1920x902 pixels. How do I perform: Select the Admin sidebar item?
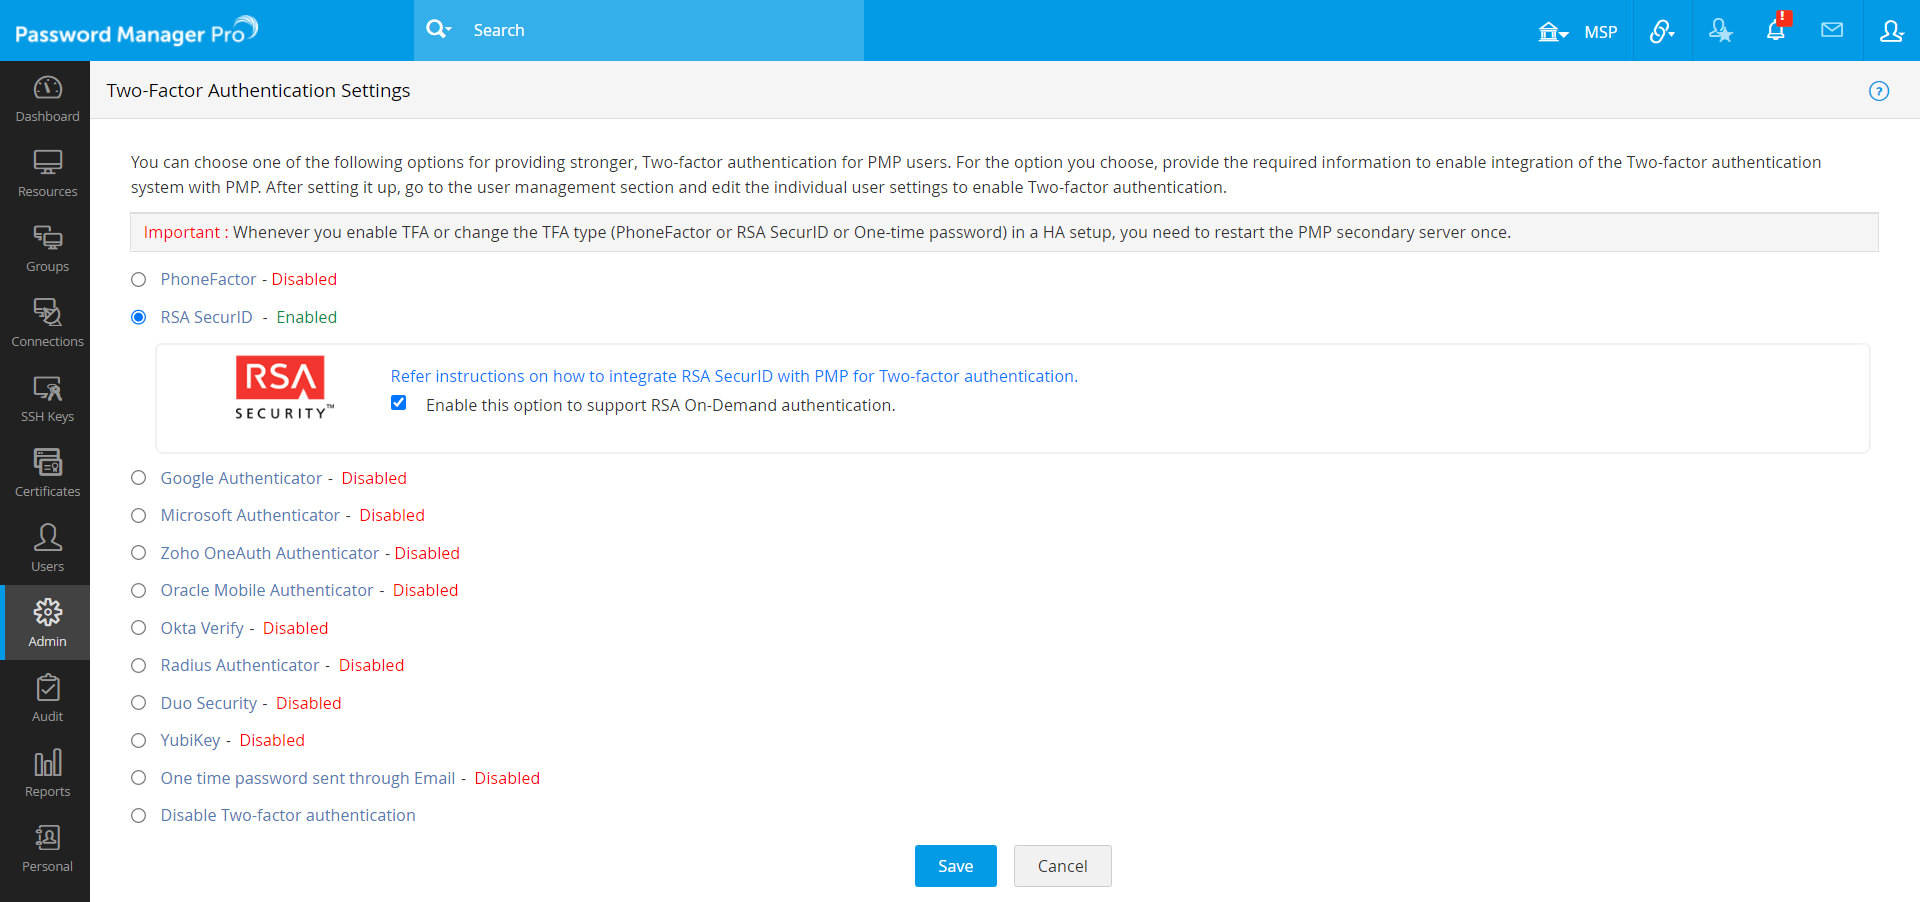pyautogui.click(x=47, y=623)
